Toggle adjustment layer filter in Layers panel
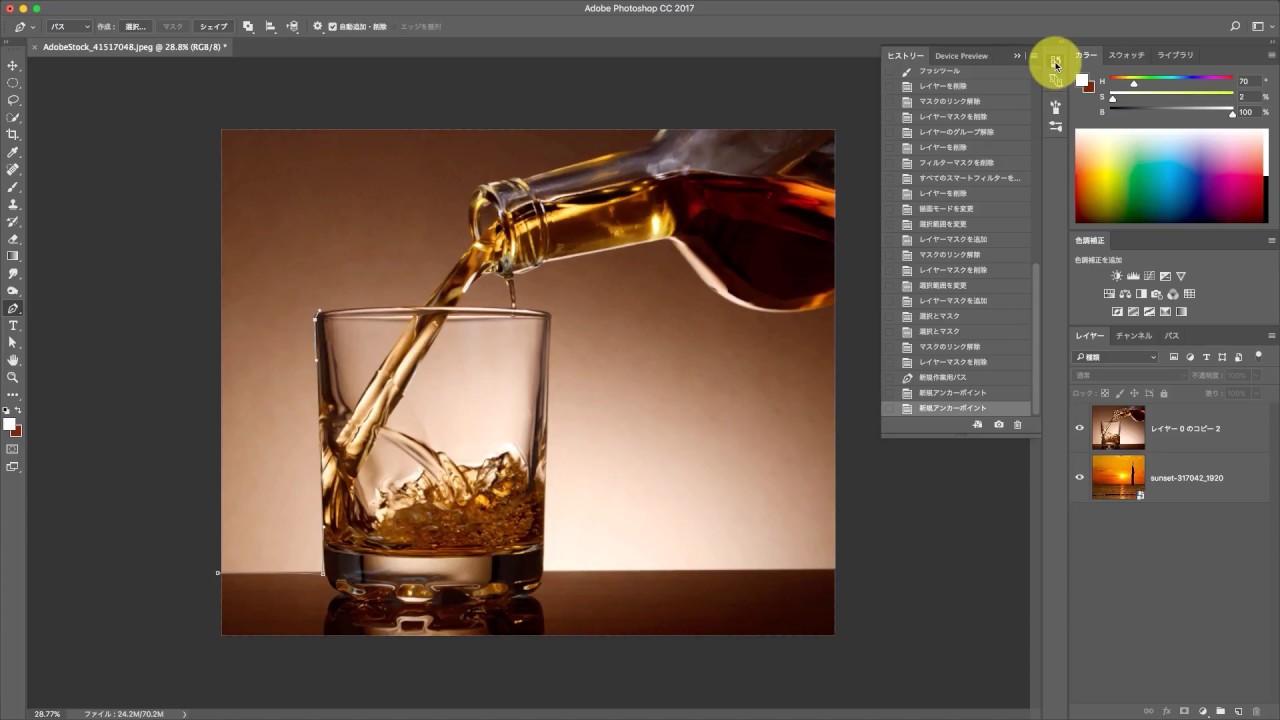 coord(1190,357)
